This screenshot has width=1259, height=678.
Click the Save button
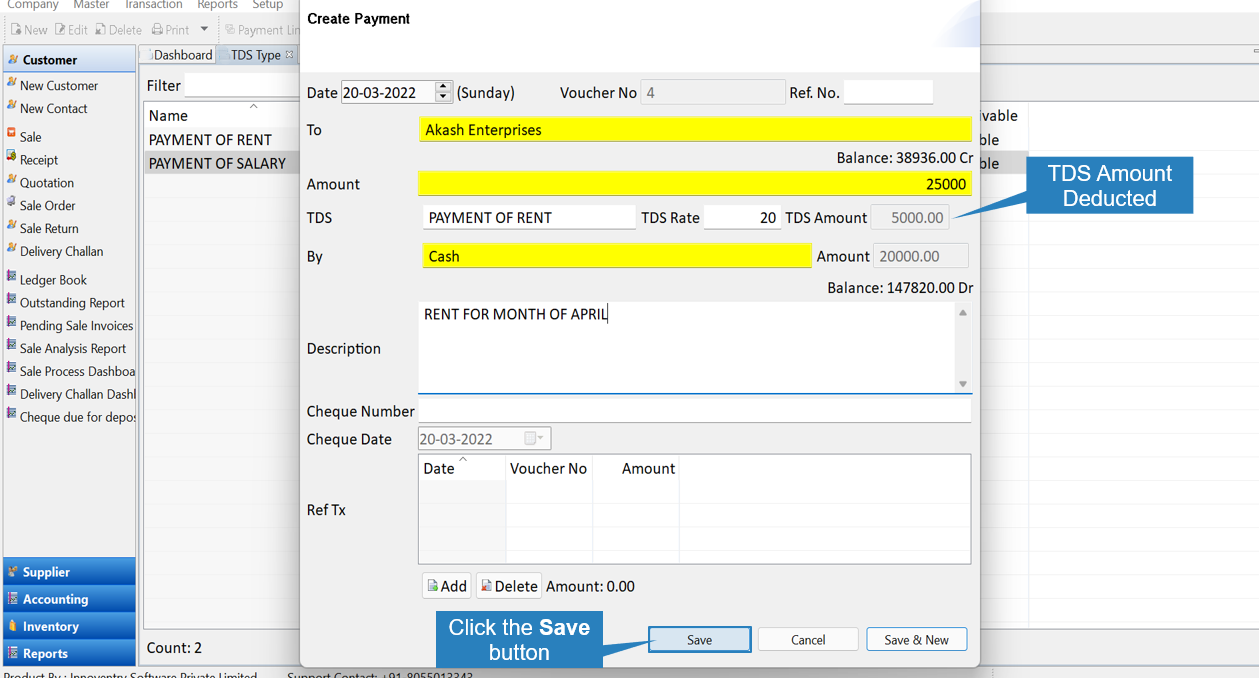699,640
